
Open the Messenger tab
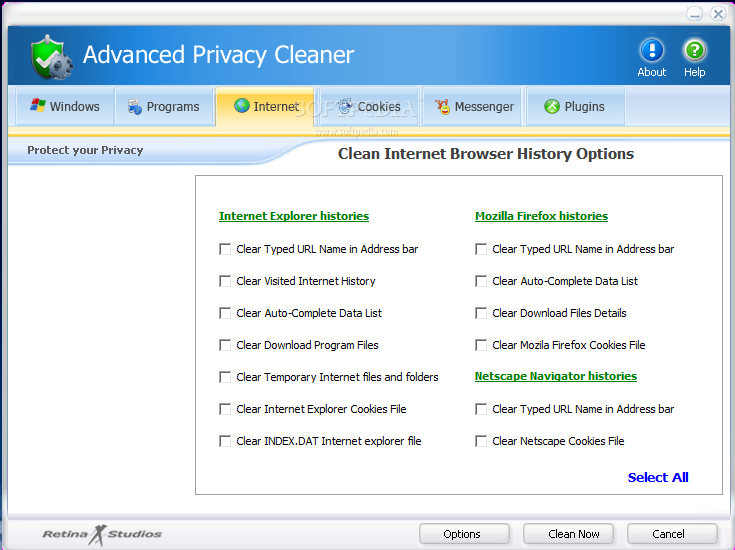click(x=472, y=106)
